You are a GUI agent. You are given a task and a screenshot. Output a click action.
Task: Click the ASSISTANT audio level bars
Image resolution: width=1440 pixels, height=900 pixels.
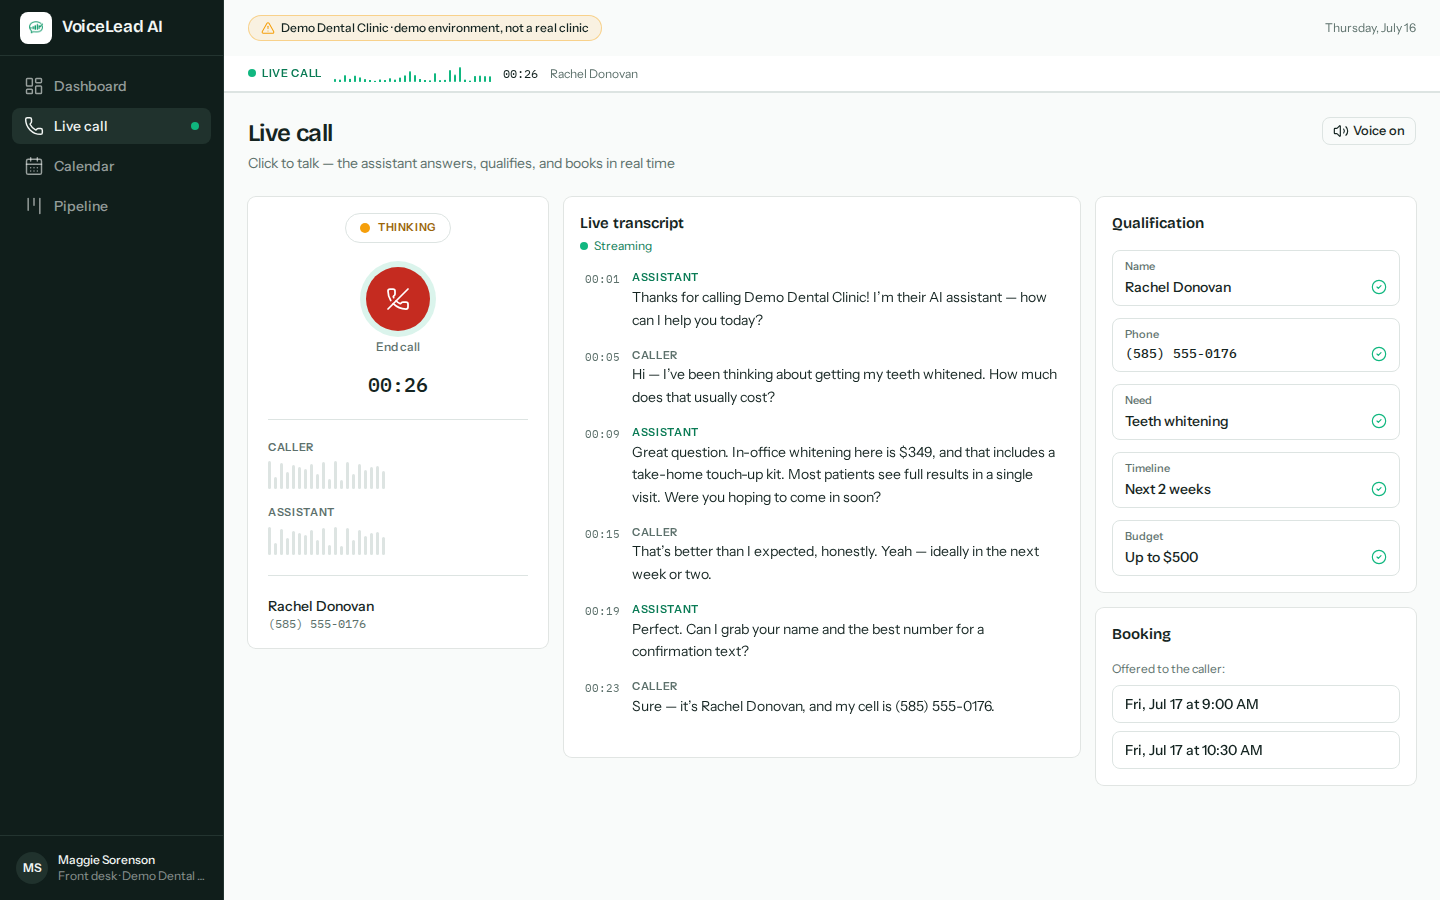point(326,541)
